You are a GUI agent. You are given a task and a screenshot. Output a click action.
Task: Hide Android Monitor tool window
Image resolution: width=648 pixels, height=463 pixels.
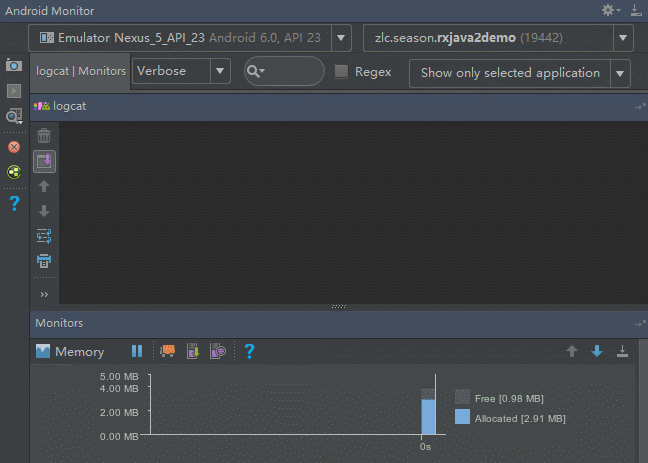point(636,10)
